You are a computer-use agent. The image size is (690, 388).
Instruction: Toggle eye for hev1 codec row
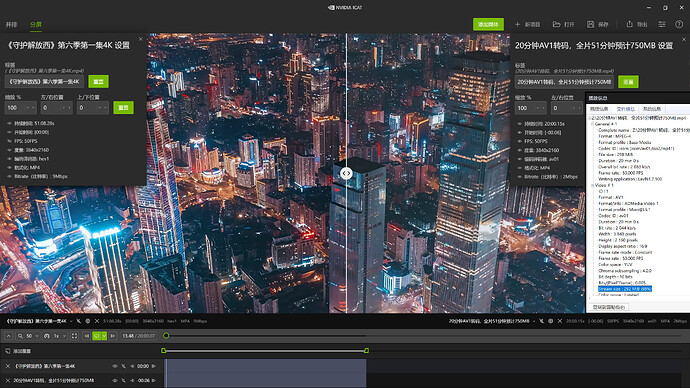(x=9, y=159)
